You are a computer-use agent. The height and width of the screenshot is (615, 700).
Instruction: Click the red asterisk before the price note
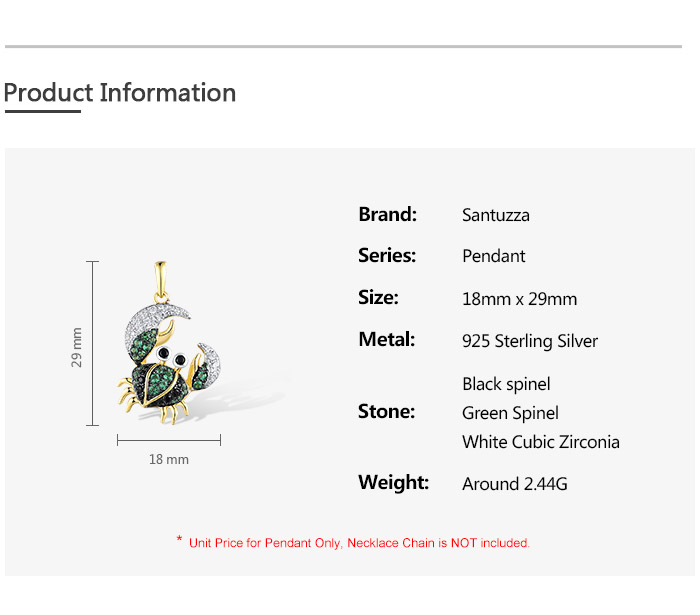(x=179, y=541)
